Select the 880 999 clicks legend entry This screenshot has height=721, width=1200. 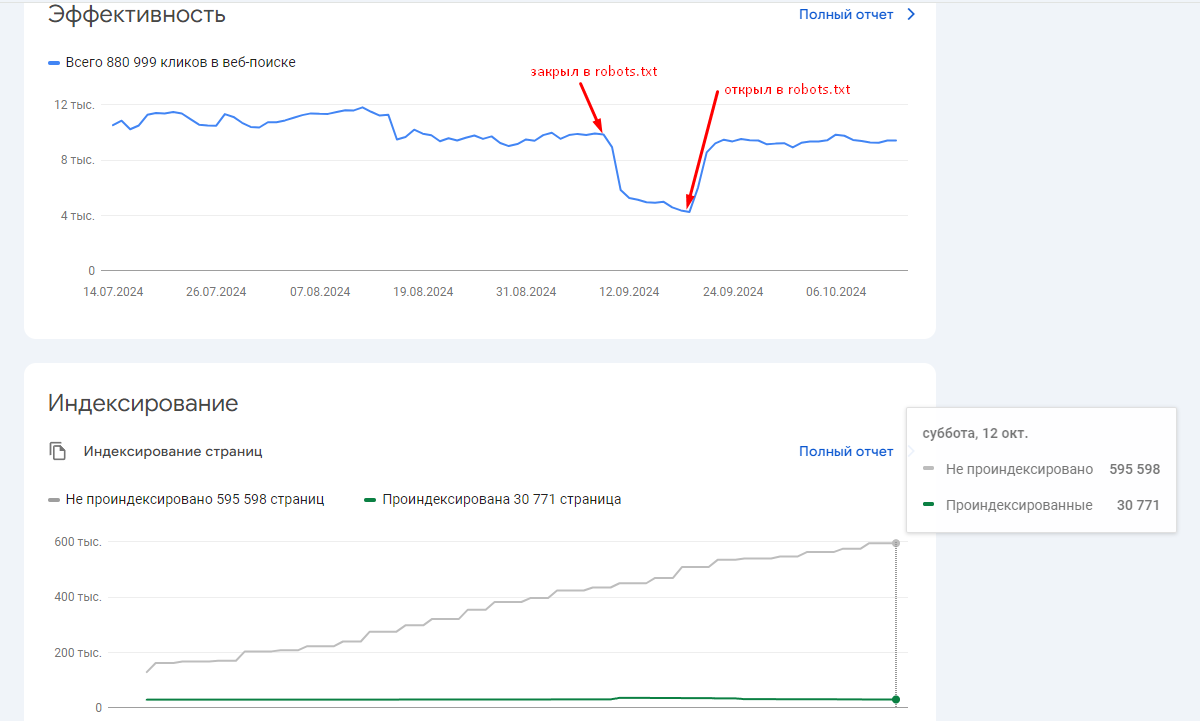172,63
